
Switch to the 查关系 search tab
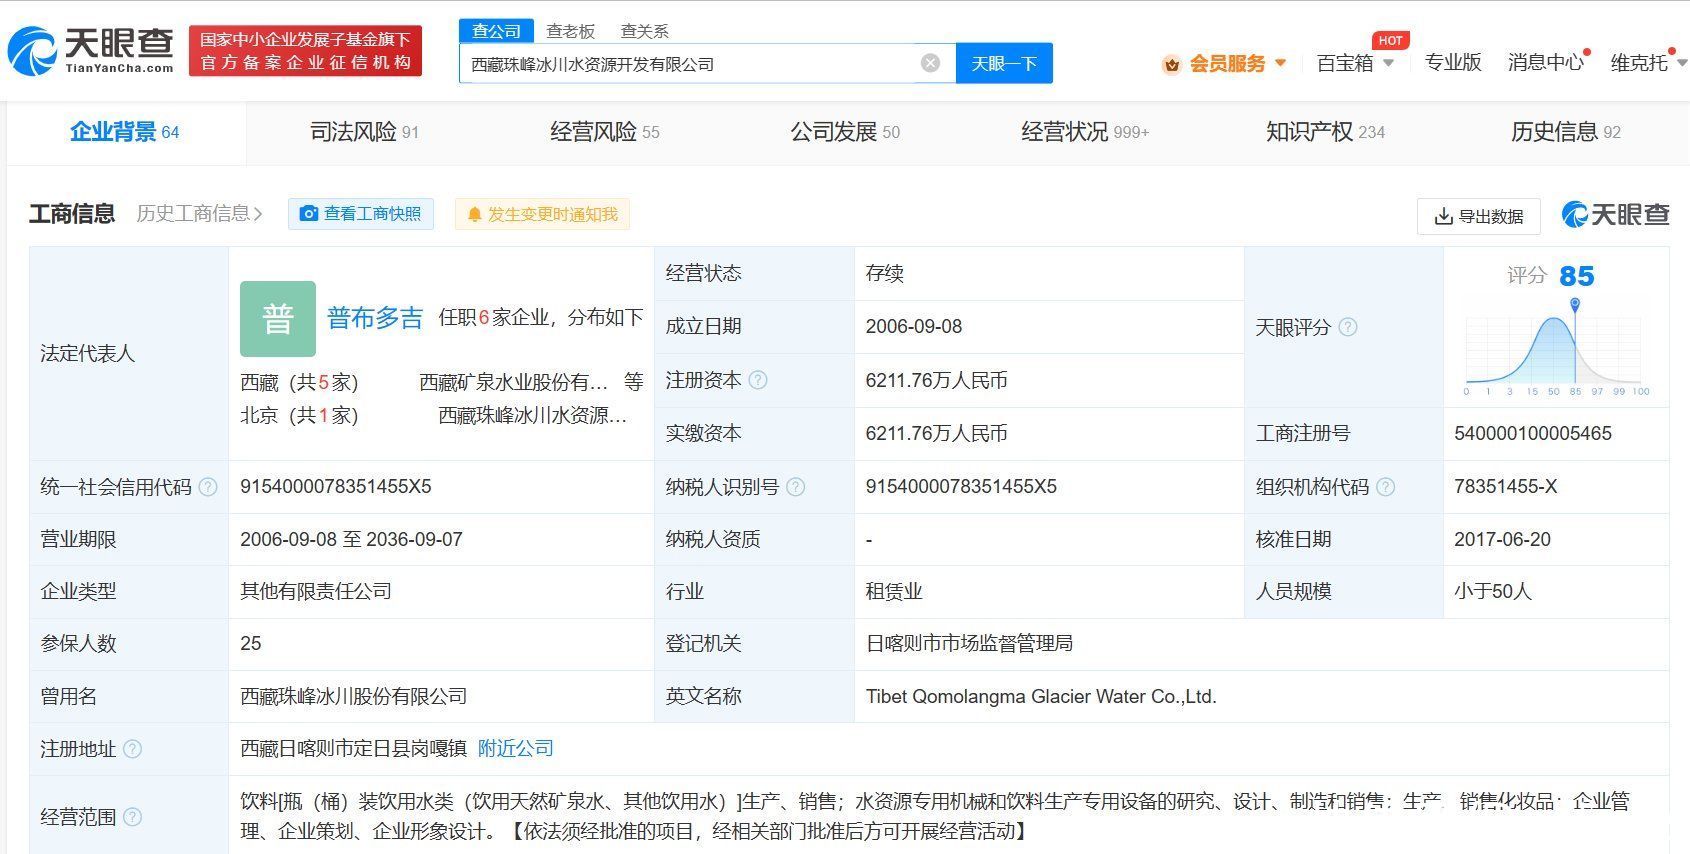644,31
